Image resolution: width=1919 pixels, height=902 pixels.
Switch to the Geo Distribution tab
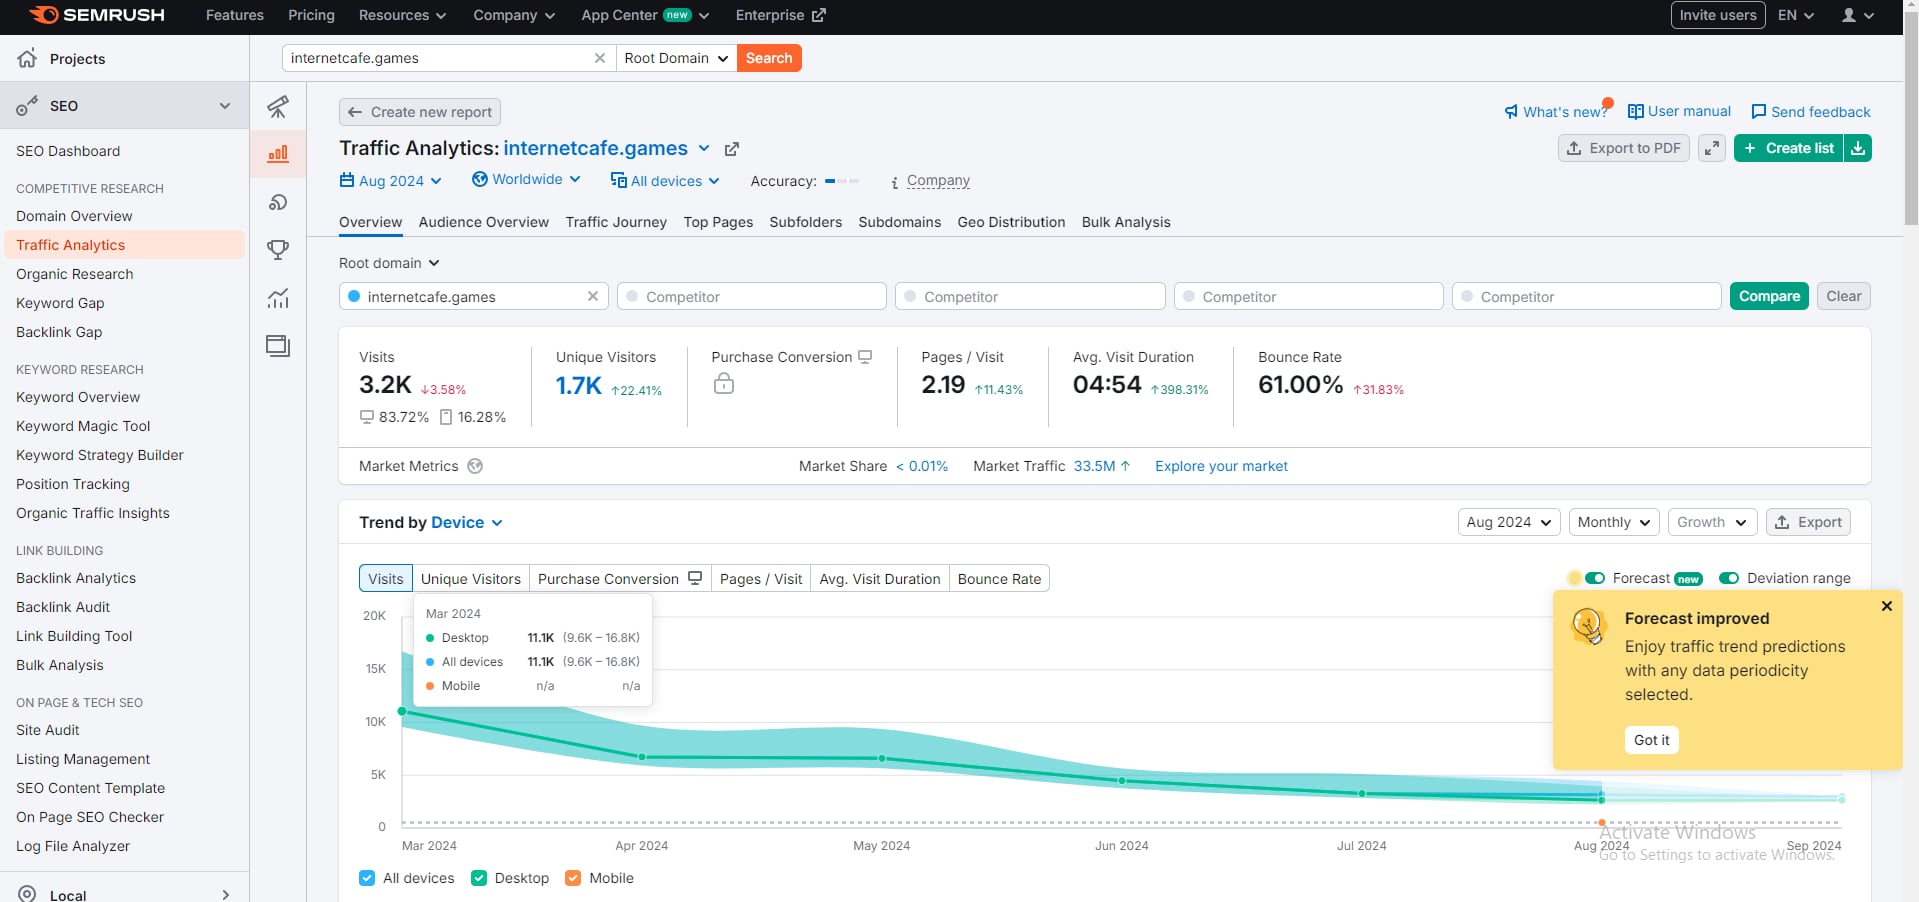click(x=1011, y=222)
